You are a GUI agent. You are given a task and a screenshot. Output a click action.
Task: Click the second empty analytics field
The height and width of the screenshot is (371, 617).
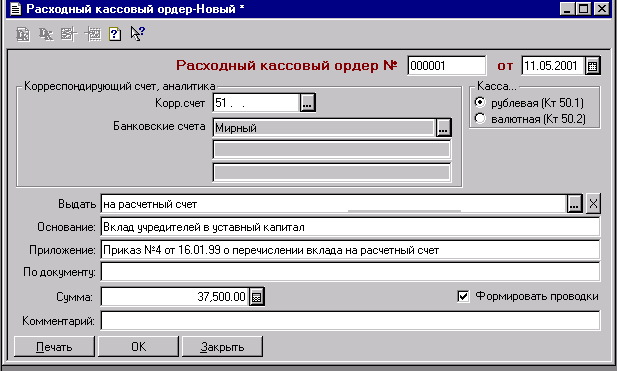click(x=332, y=150)
